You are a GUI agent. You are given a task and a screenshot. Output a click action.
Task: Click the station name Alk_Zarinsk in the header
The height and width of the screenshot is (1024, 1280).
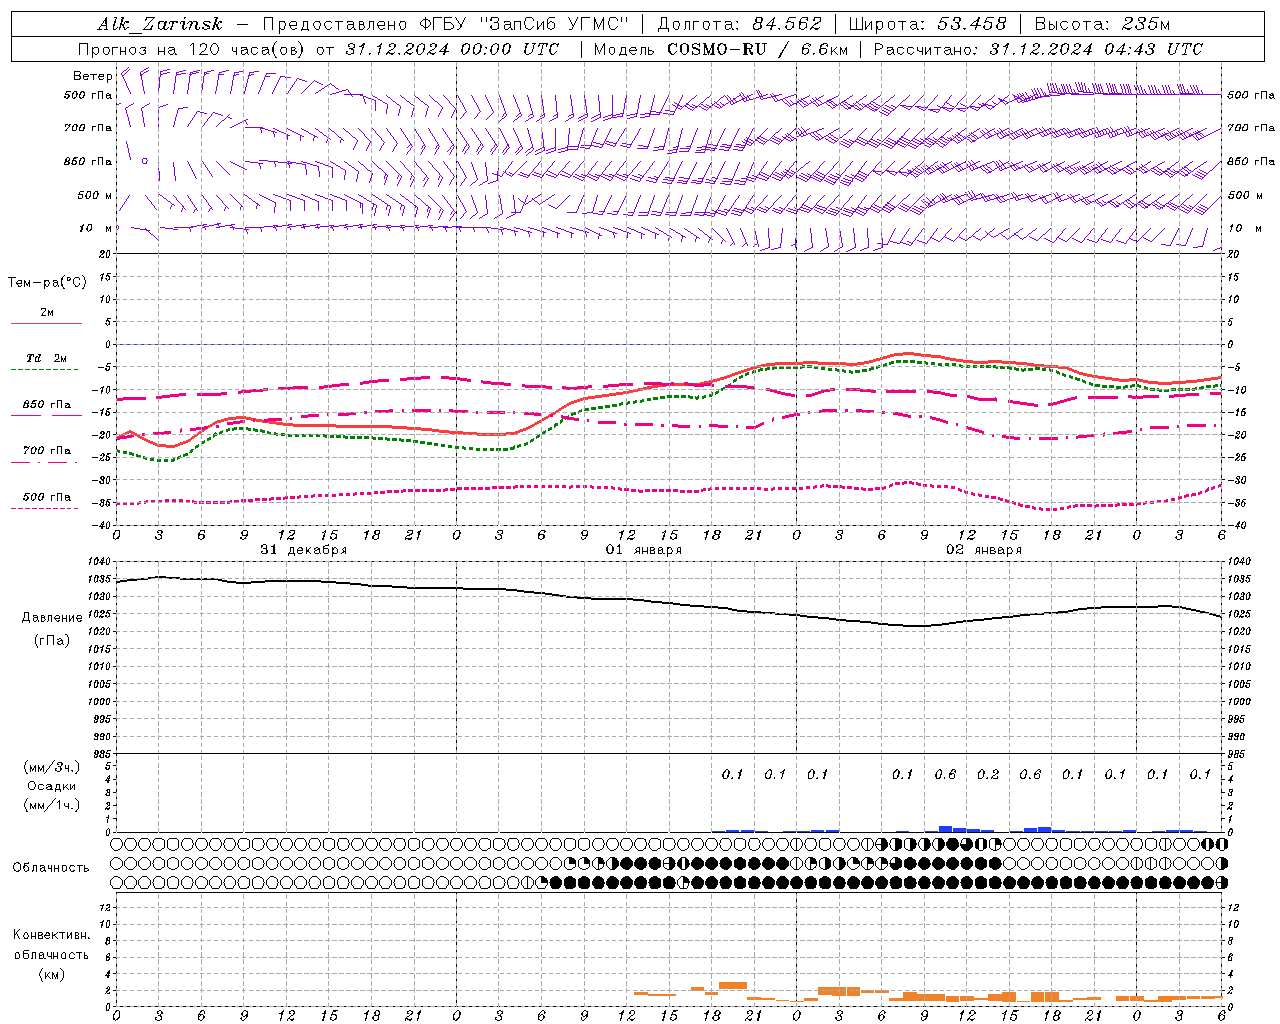coord(160,24)
